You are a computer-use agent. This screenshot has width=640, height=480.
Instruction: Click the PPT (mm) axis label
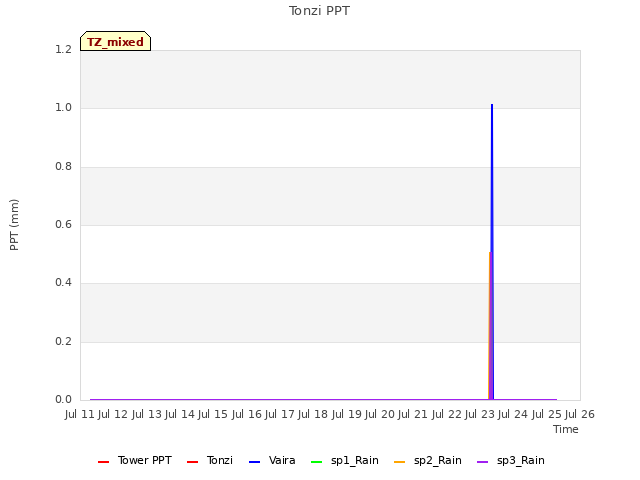(x=14, y=225)
